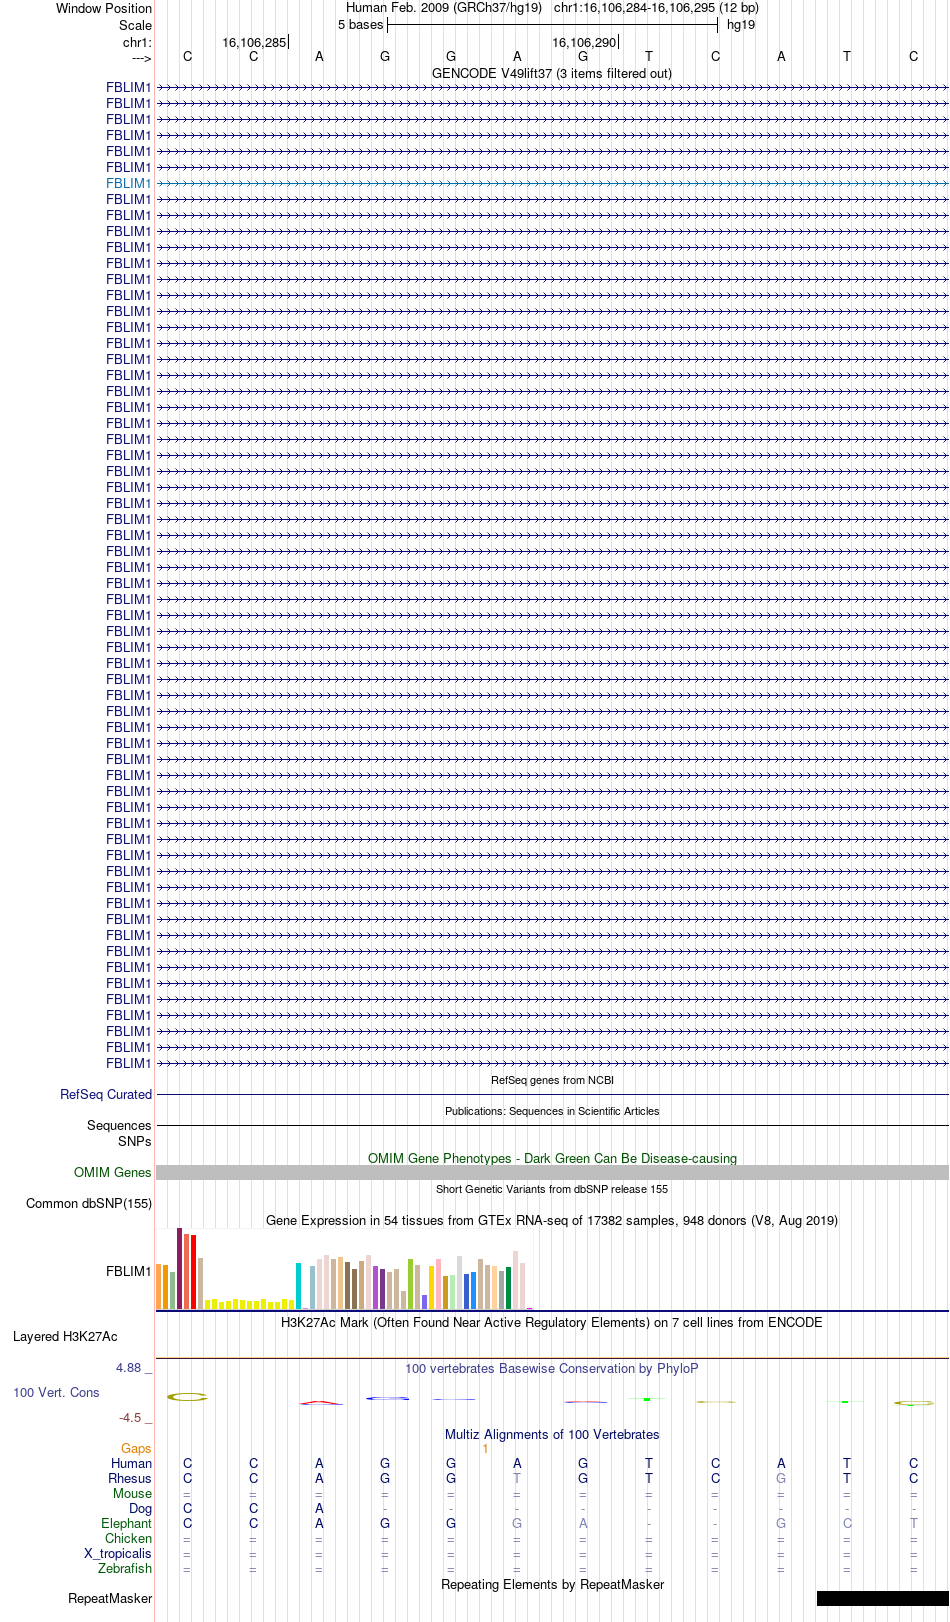Click the 'Multiz Alignments of 100 Vertebrates' title

pos(552,1434)
